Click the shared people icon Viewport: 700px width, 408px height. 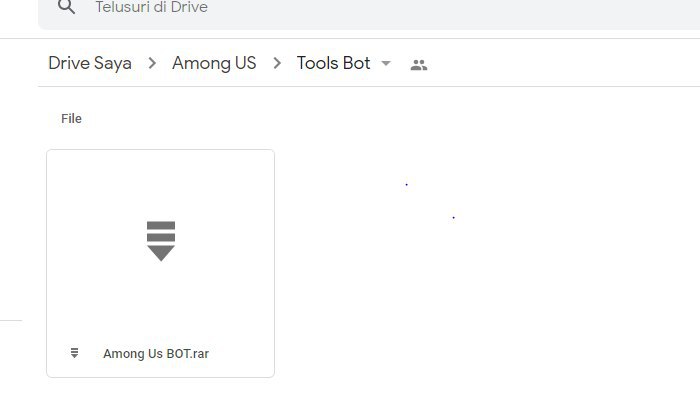[x=419, y=65]
